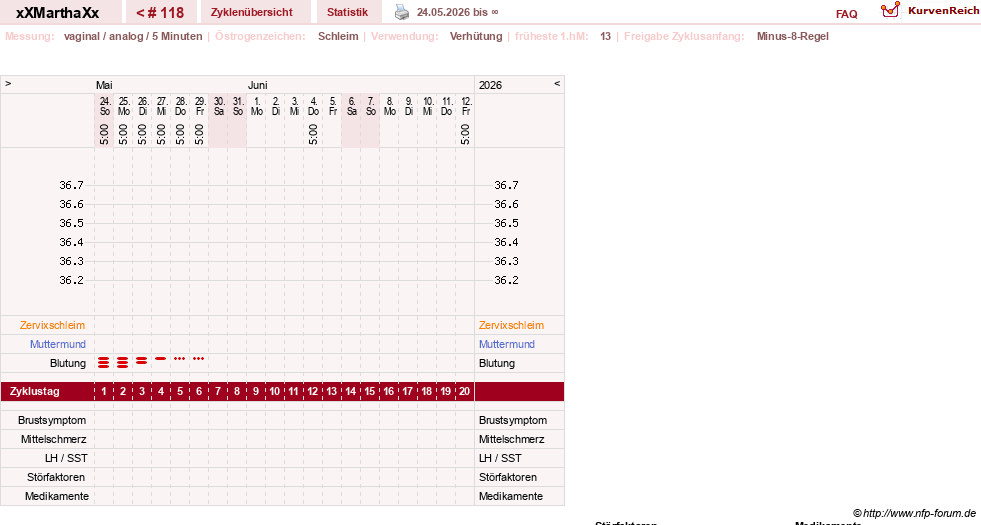Click date header '4. Do'
981x525 pixels.
click(x=313, y=106)
